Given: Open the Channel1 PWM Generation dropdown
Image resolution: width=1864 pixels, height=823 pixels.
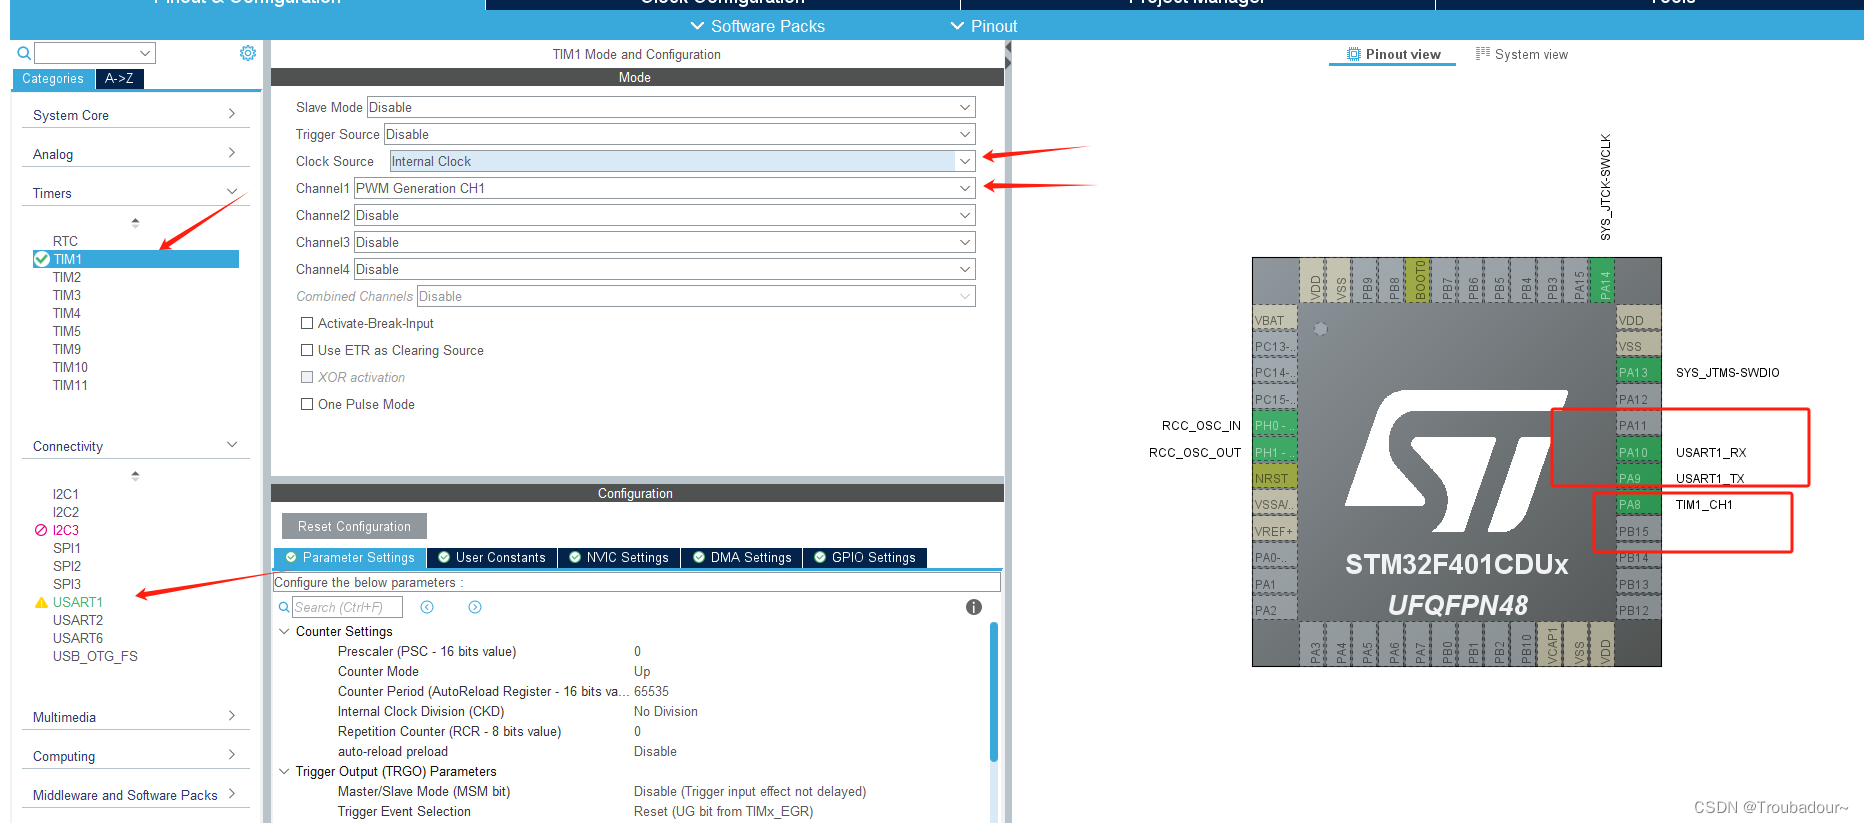Looking at the screenshot, I should click(664, 188).
